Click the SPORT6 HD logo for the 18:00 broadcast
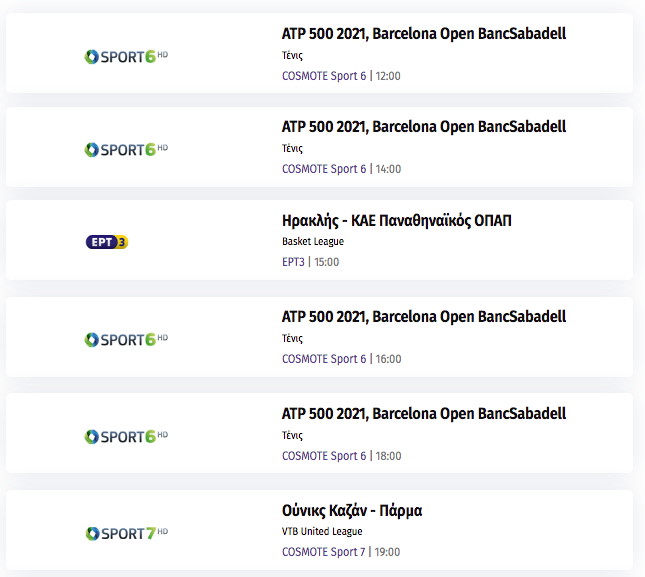This screenshot has height=577, width=645. (126, 436)
